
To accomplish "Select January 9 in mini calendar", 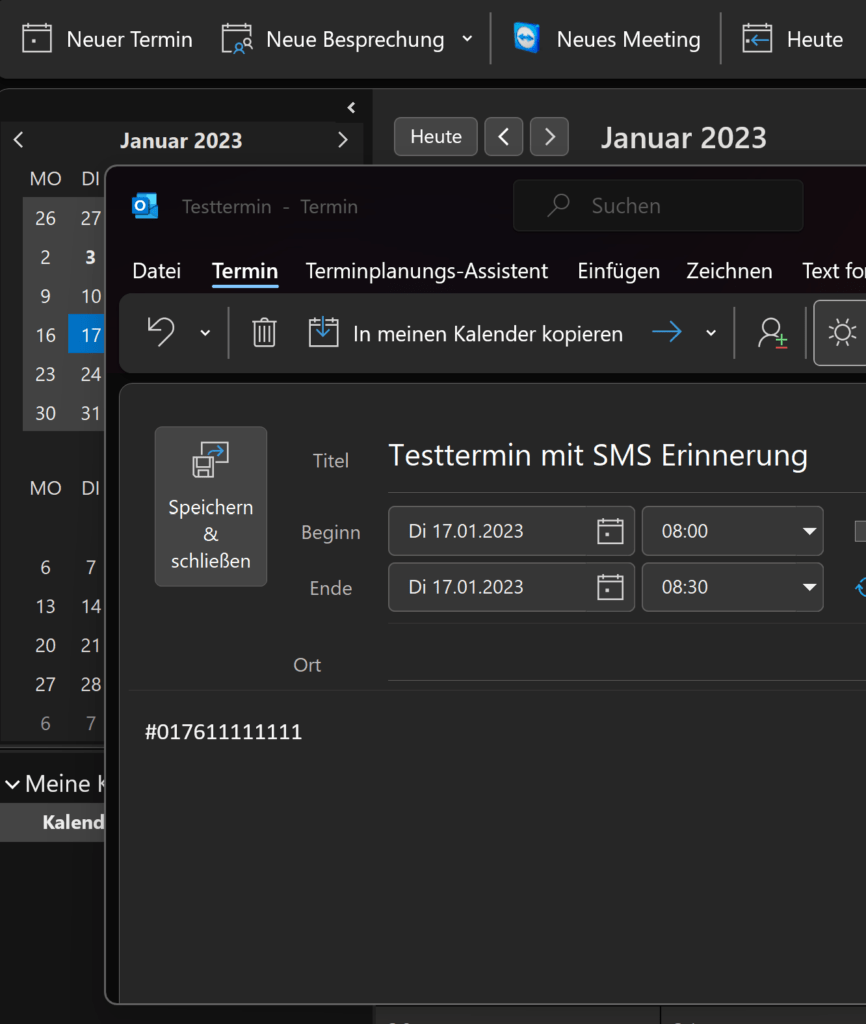I will (x=45, y=296).
